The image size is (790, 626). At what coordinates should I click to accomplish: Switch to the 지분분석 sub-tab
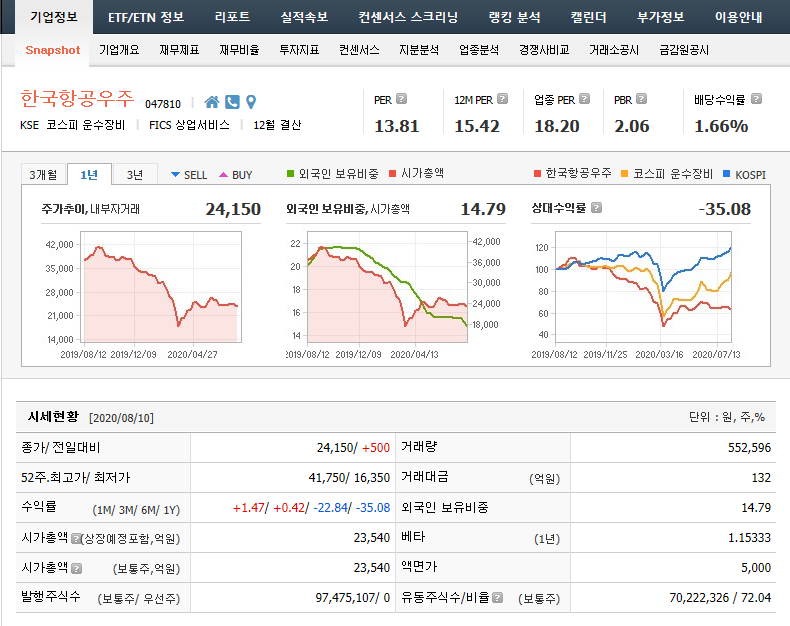419,50
